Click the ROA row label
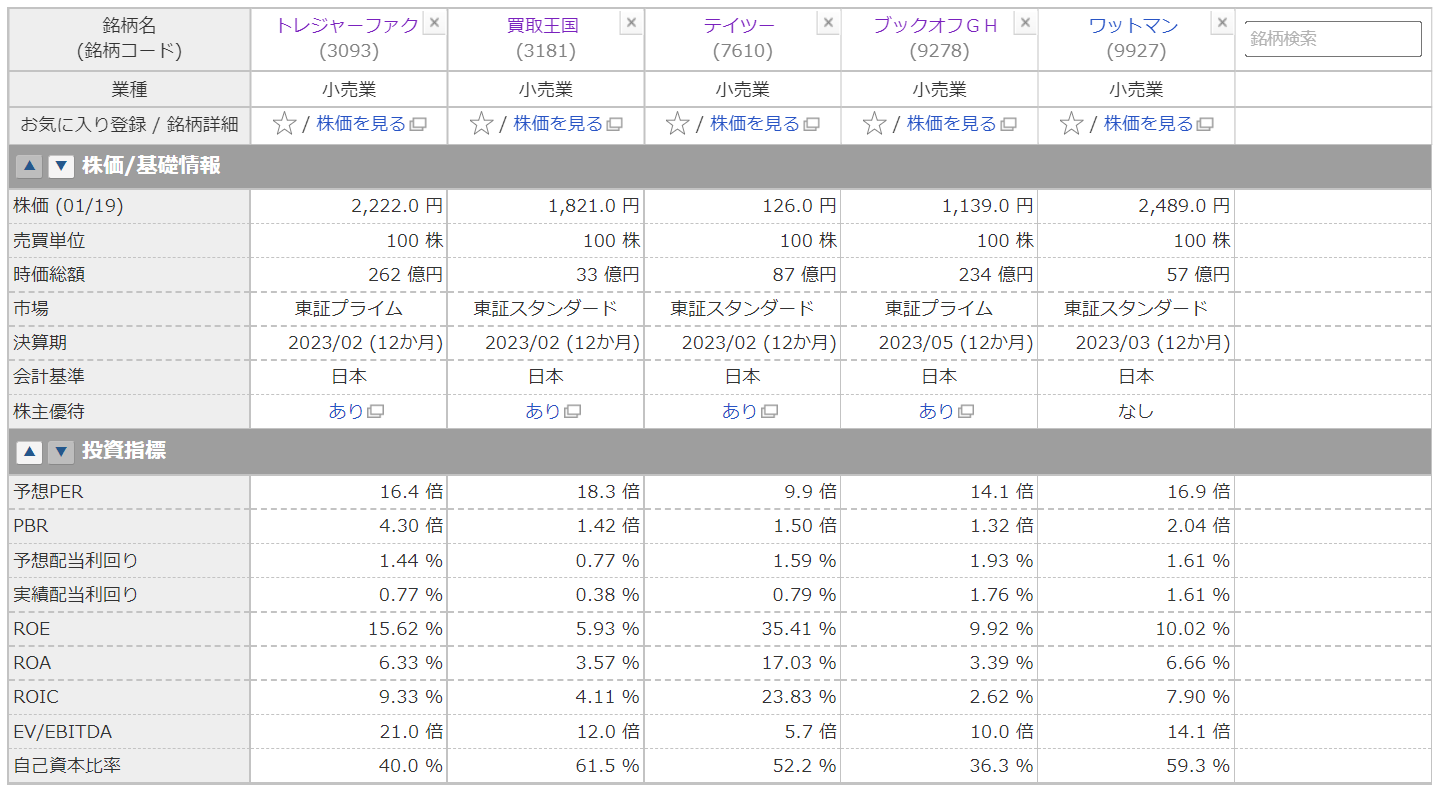The image size is (1440, 790). pos(32,662)
